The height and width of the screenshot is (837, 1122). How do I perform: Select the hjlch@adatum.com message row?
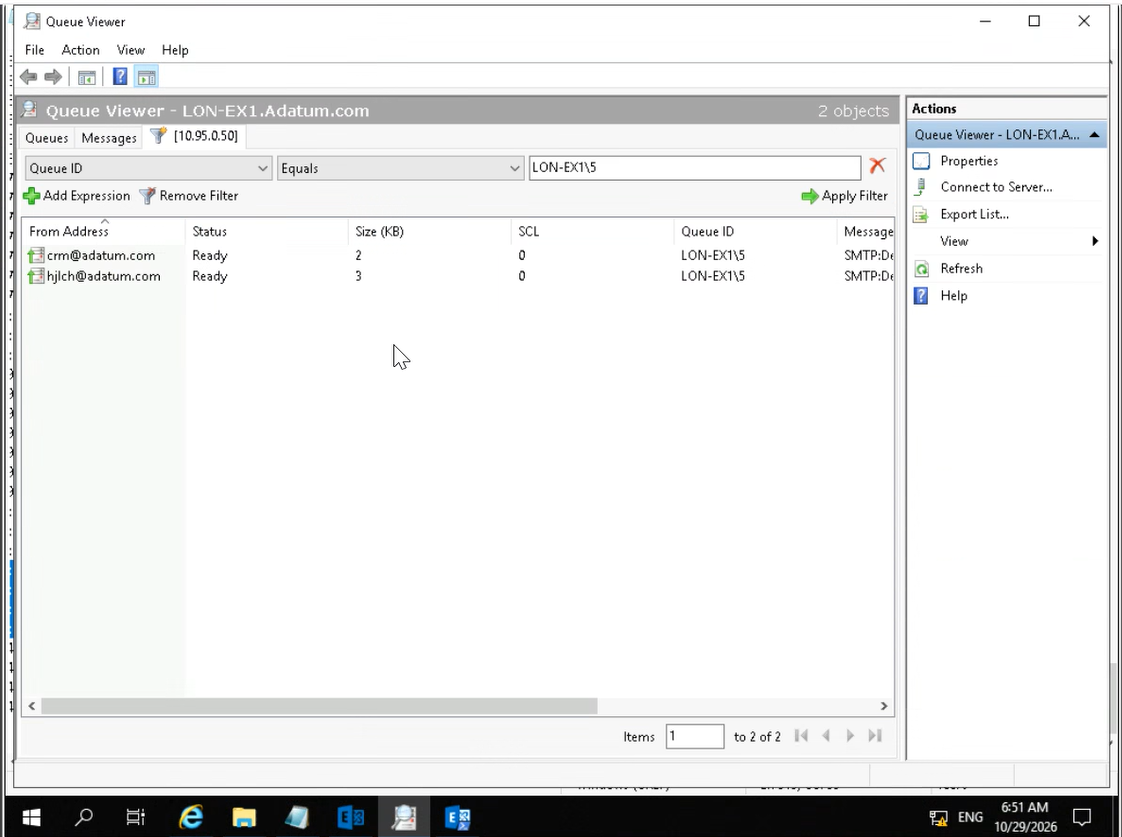coord(458,276)
